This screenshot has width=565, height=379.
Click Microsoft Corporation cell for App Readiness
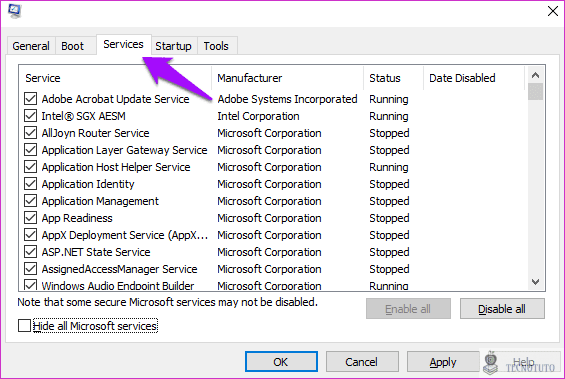click(269, 218)
